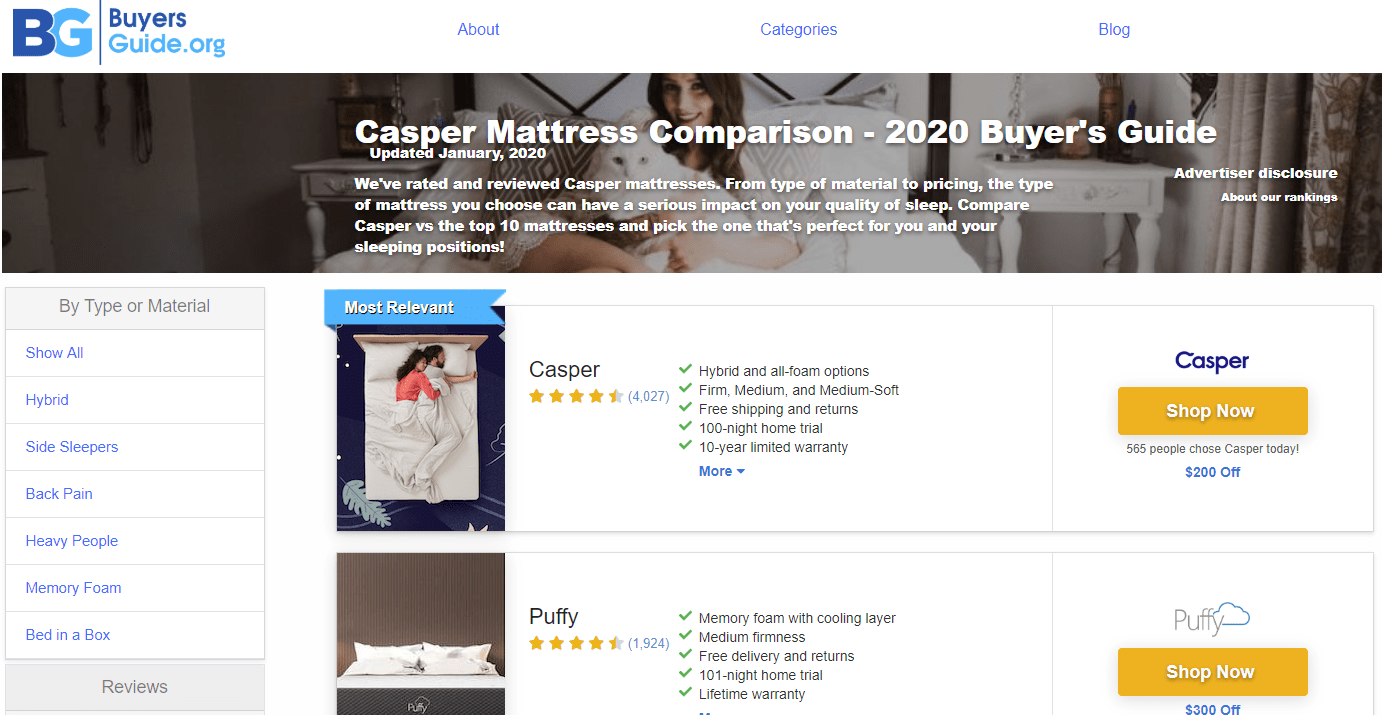Open the Categories menu item
Viewport: 1382px width, 715px height.
(798, 29)
